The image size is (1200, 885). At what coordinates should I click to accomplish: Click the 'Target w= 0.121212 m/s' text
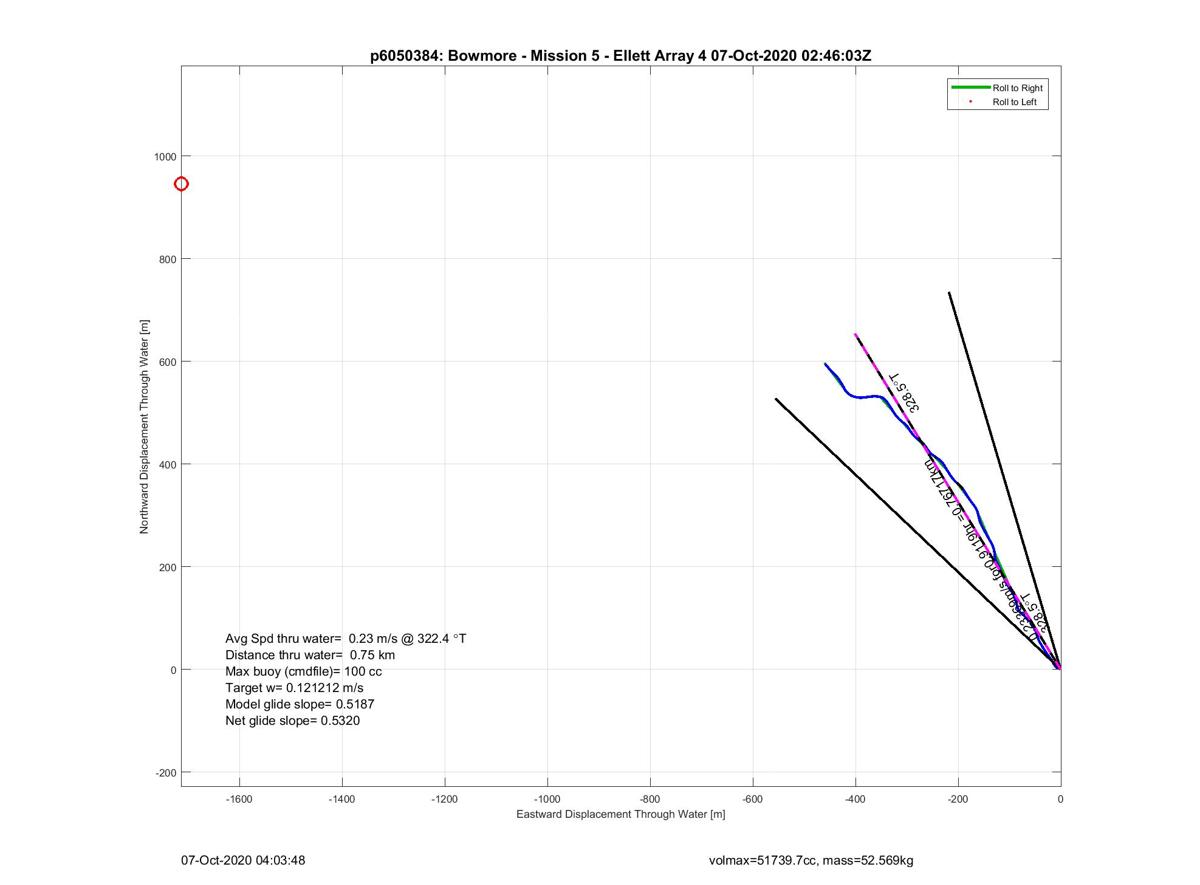click(294, 688)
